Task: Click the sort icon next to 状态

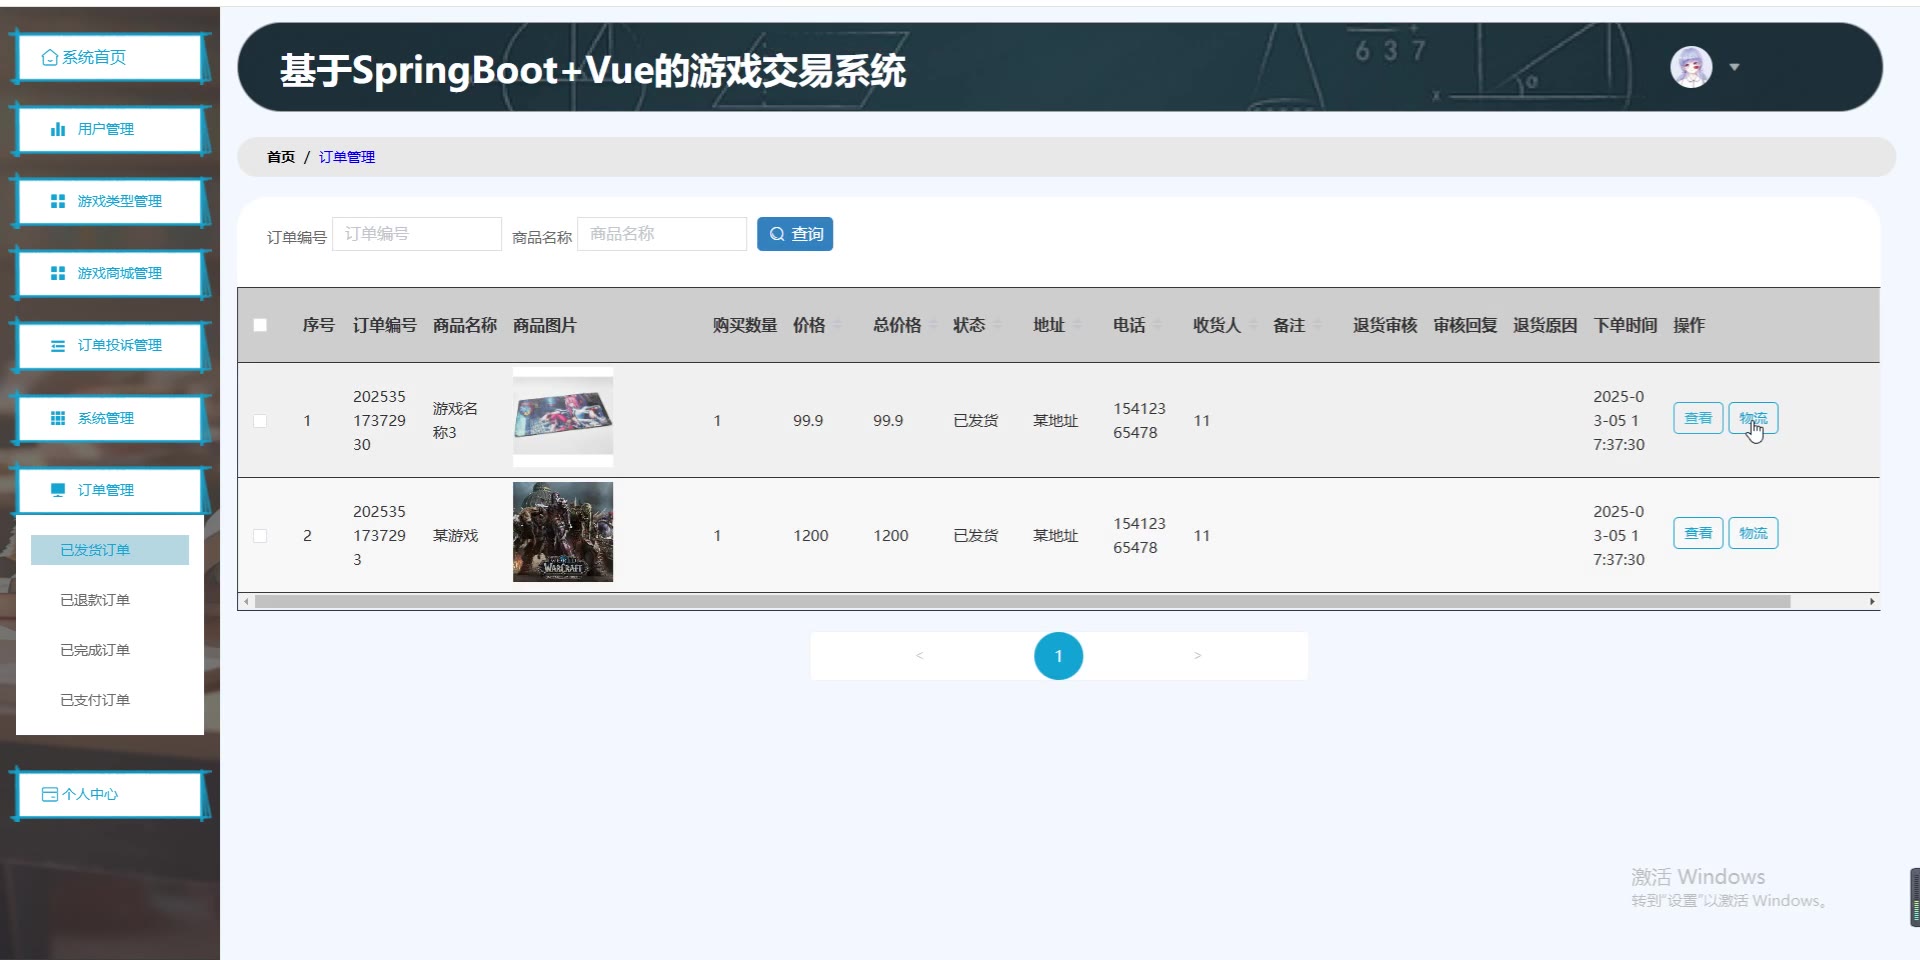Action: 997,325
